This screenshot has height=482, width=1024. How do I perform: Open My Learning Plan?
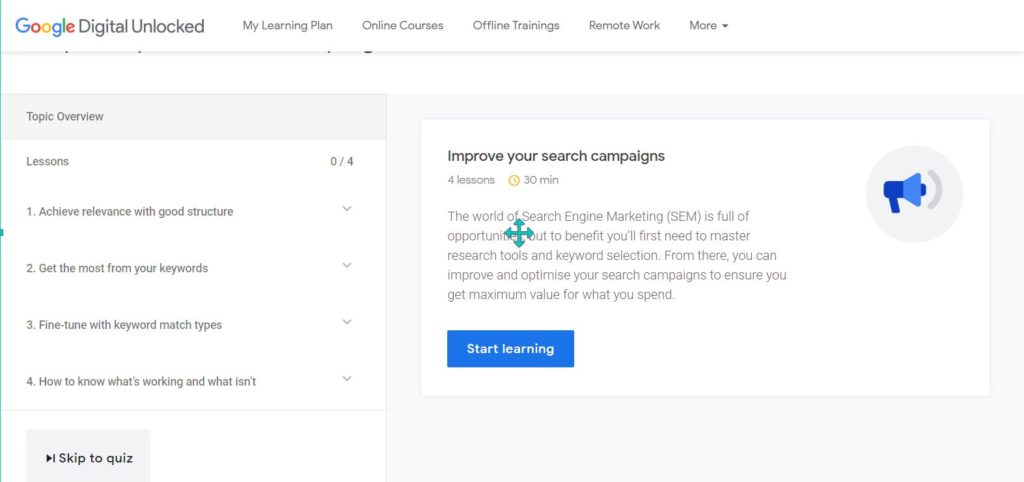[x=287, y=25]
